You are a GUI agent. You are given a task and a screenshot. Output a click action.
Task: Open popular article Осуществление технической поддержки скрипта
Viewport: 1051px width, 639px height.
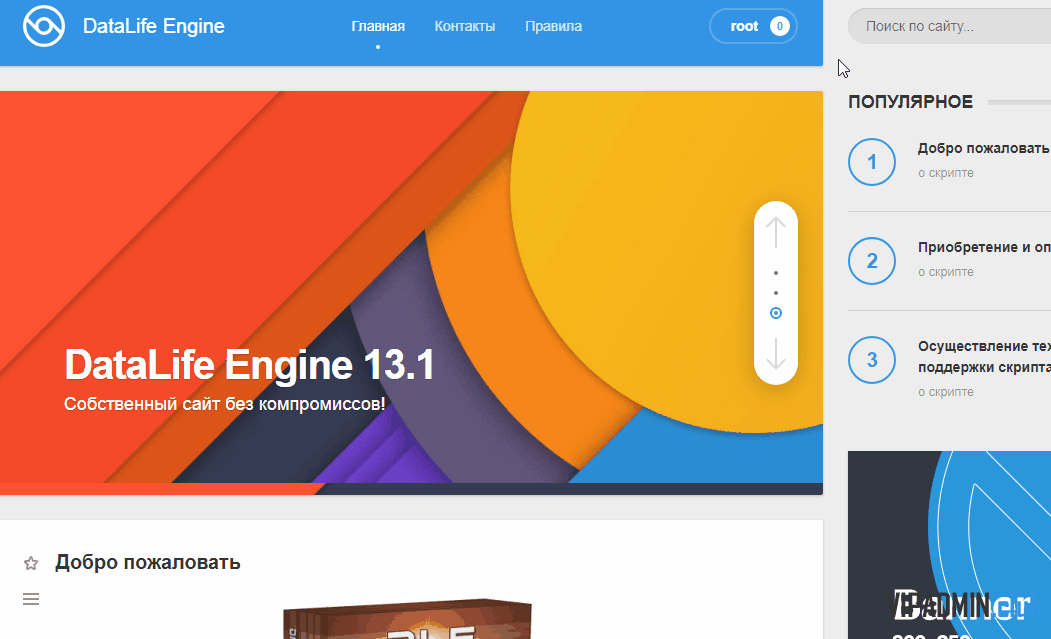coord(984,357)
